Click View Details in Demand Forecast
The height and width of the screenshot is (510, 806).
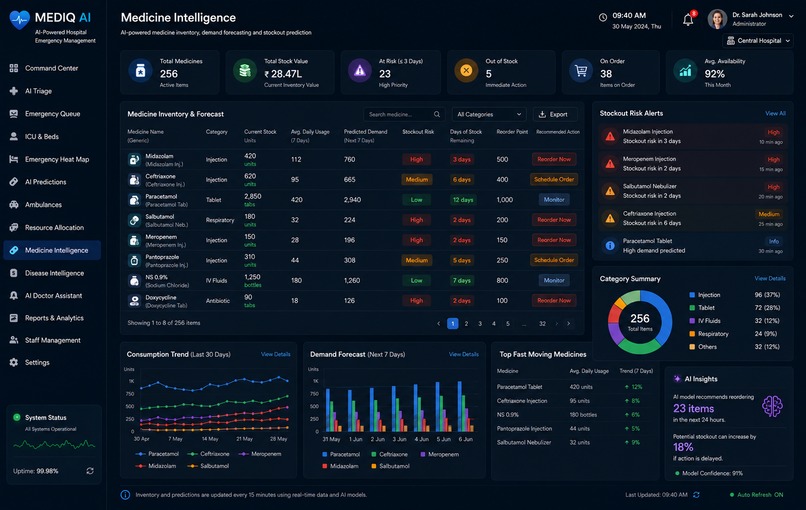(x=464, y=354)
